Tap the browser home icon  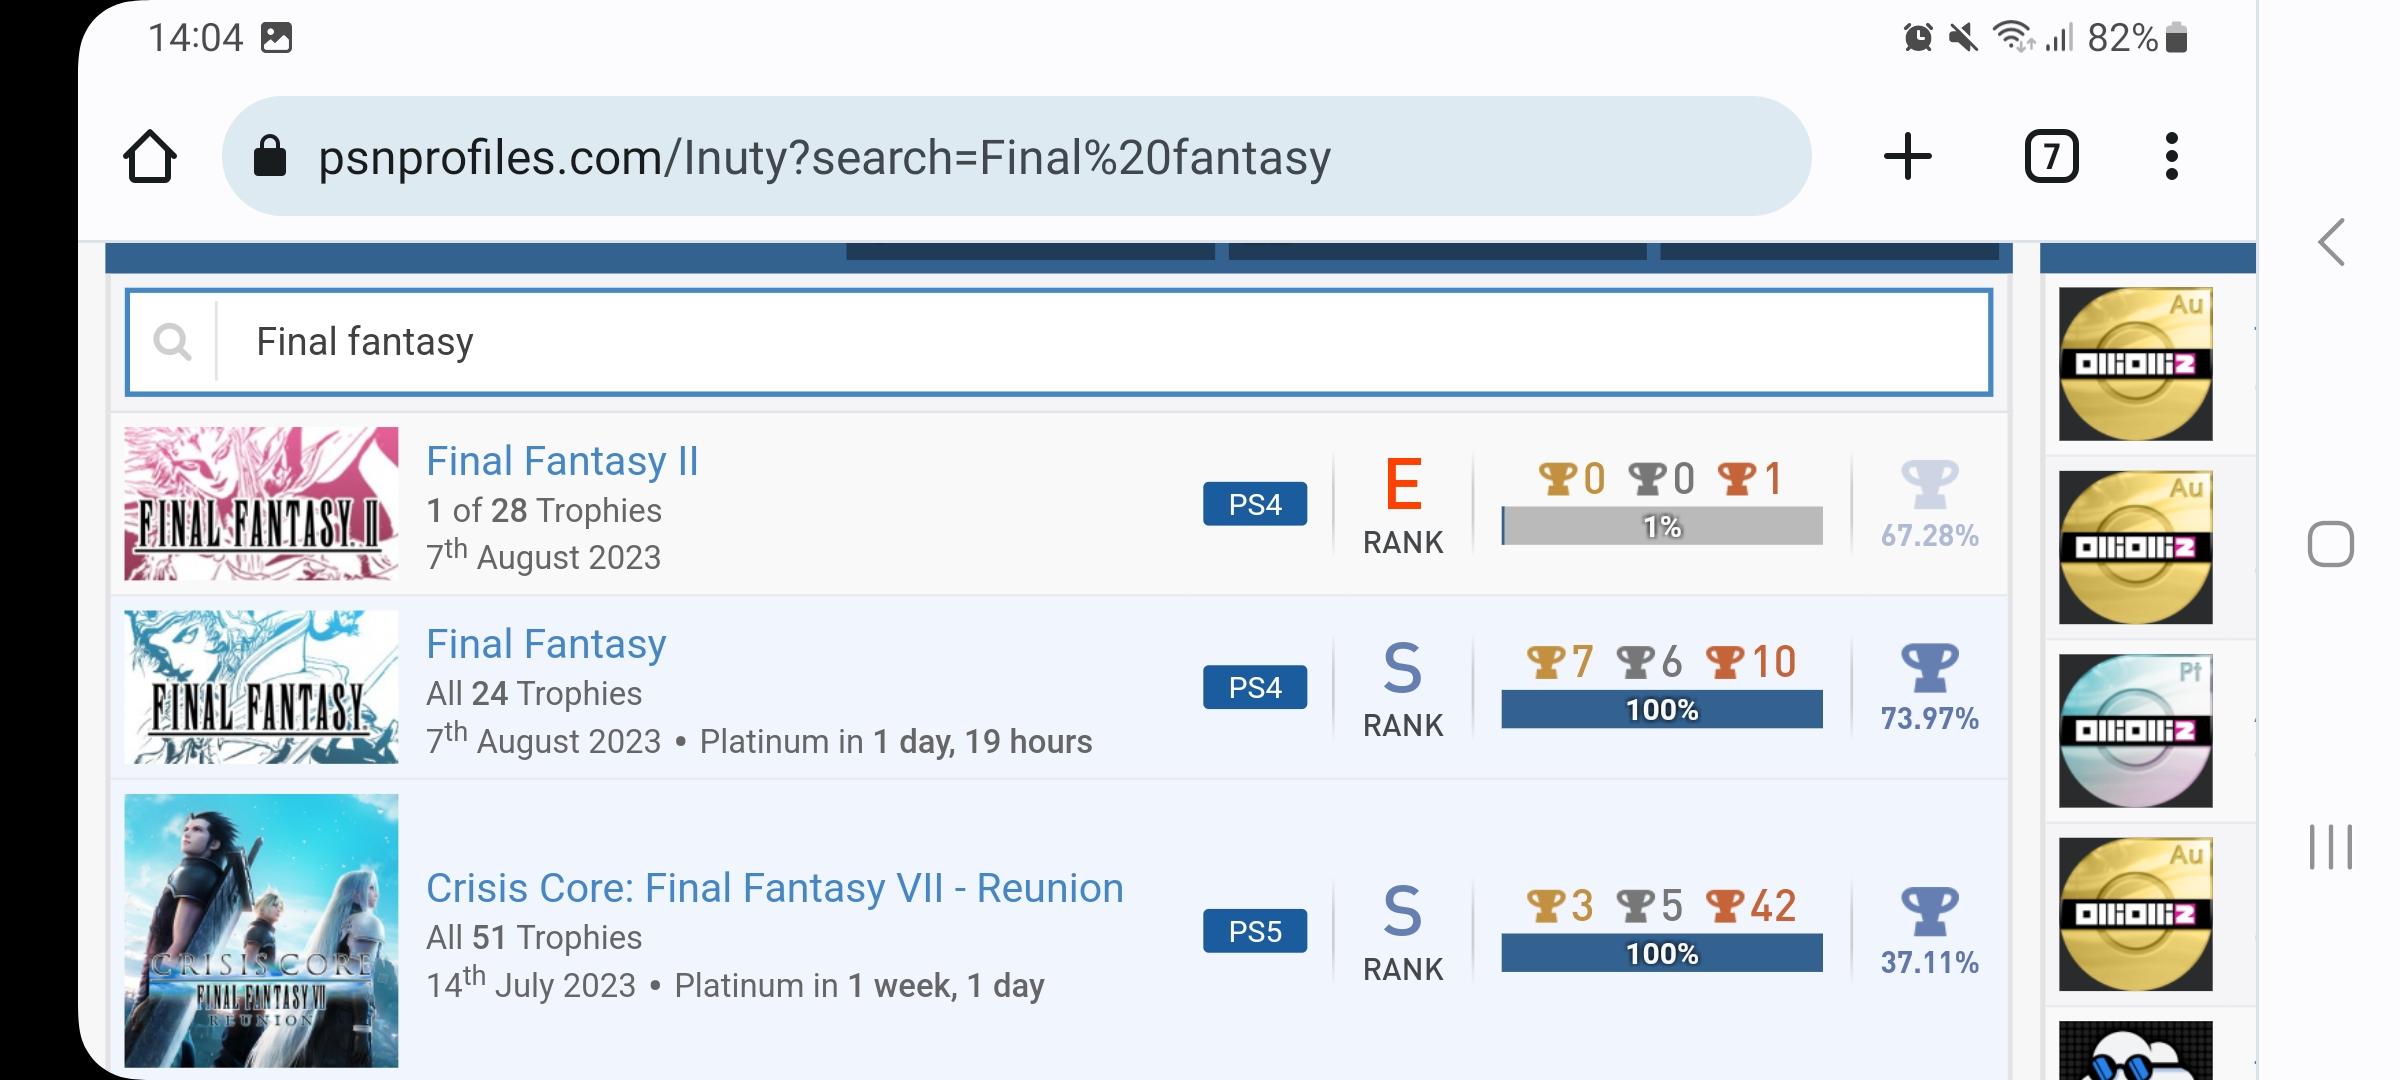pyautogui.click(x=150, y=157)
